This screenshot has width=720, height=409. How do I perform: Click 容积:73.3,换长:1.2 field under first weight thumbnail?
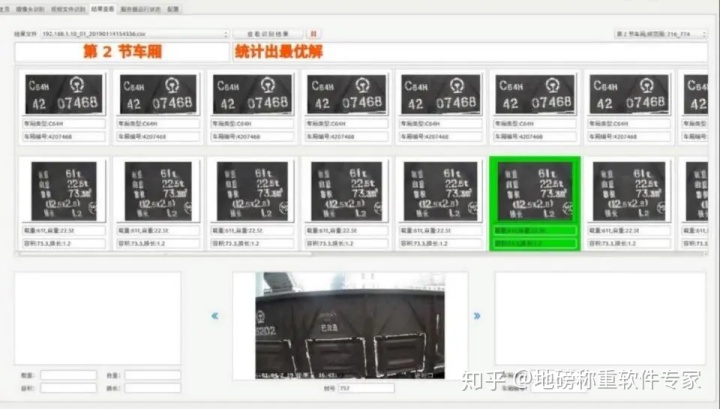64,243
